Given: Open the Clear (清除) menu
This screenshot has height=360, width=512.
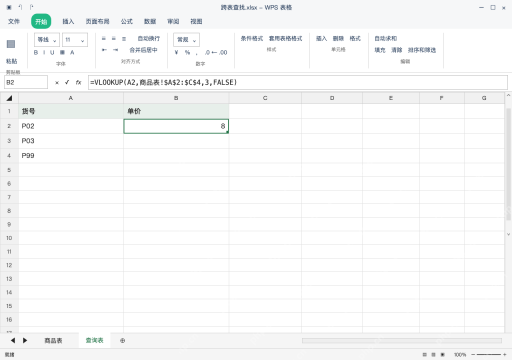Looking at the screenshot, I should pyautogui.click(x=397, y=50).
